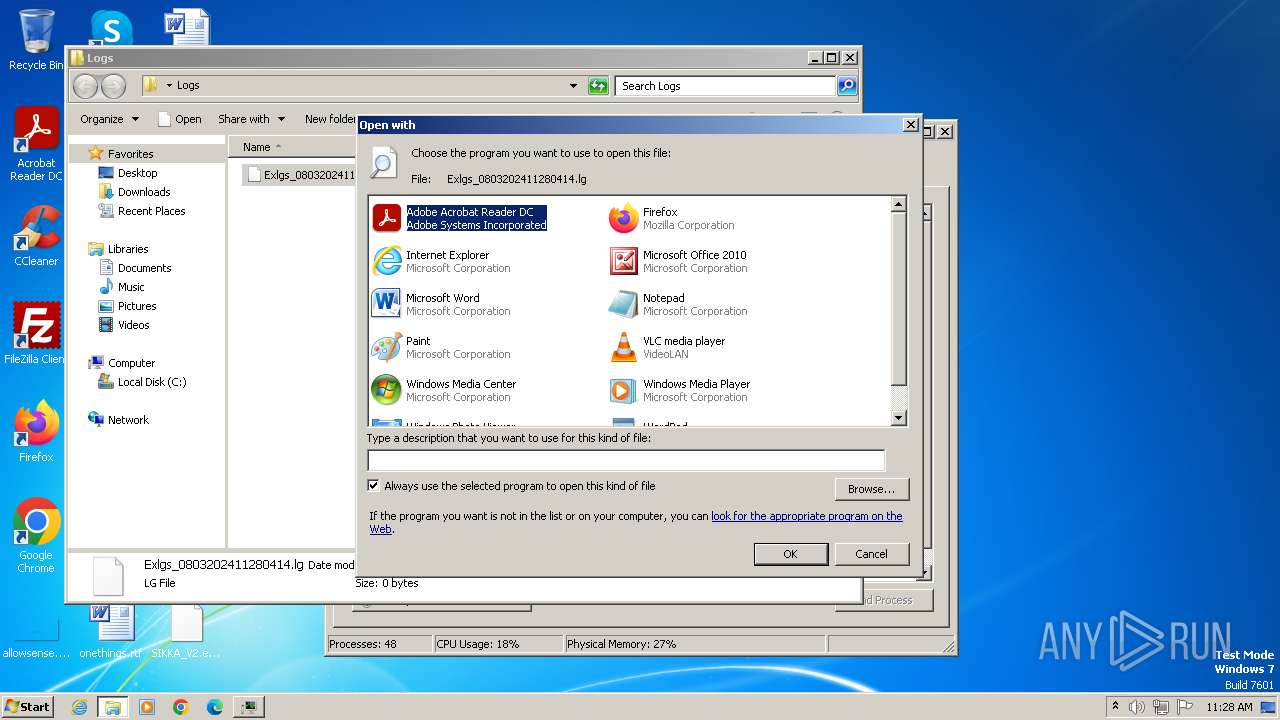Open FileZilla Client desktop shortcut
The width and height of the screenshot is (1280, 720).
tap(36, 333)
